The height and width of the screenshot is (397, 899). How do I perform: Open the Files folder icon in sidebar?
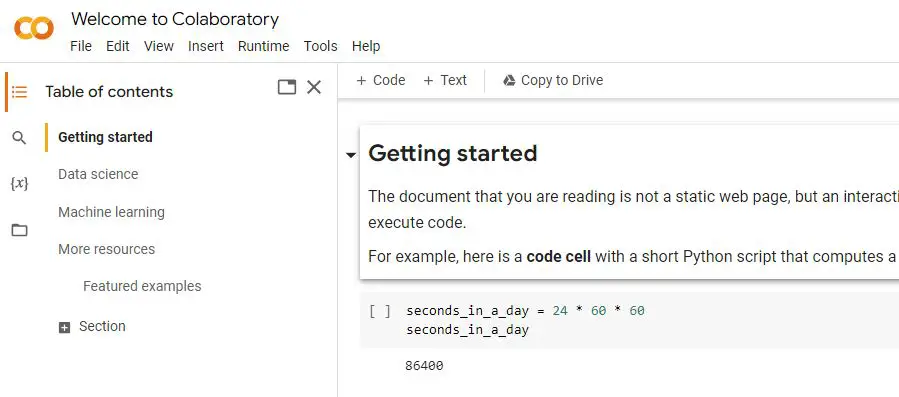19,230
